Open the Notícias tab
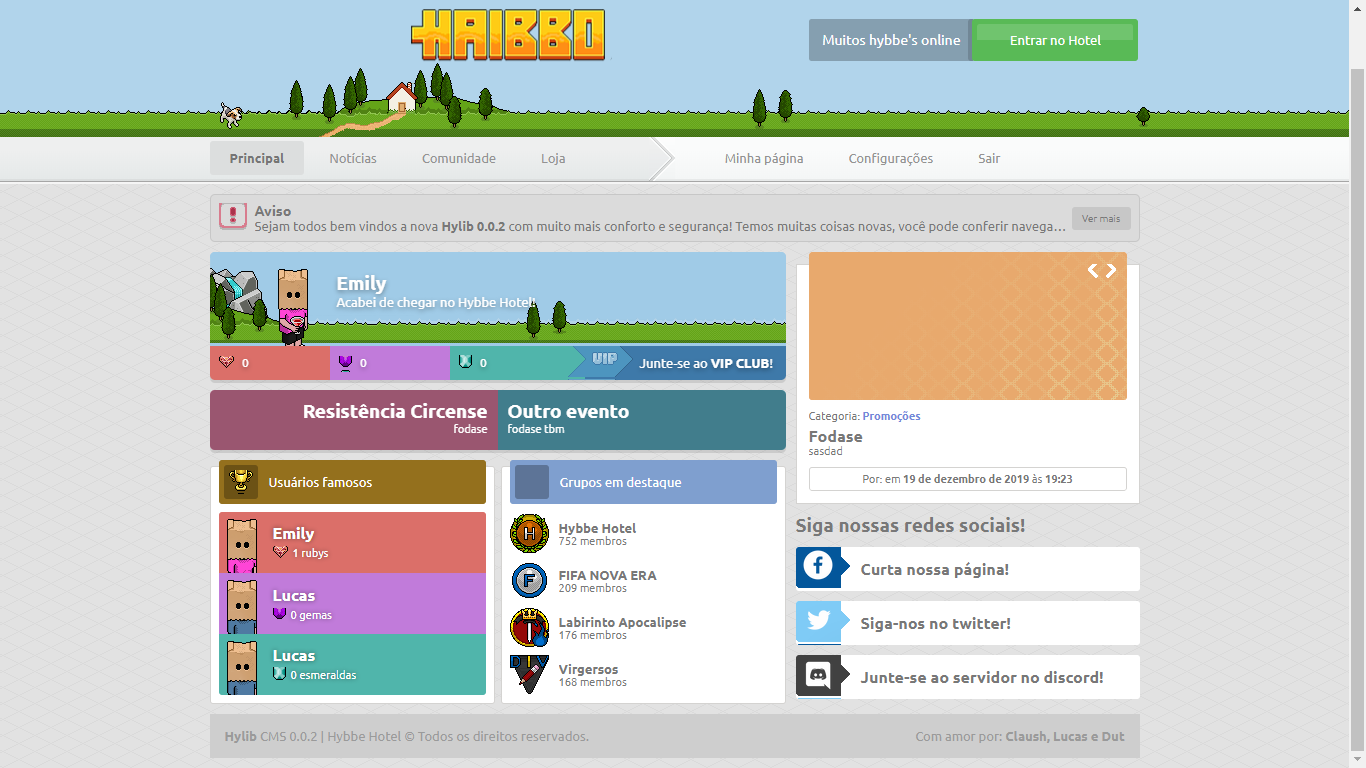The height and width of the screenshot is (768, 1366). pyautogui.click(x=353, y=158)
